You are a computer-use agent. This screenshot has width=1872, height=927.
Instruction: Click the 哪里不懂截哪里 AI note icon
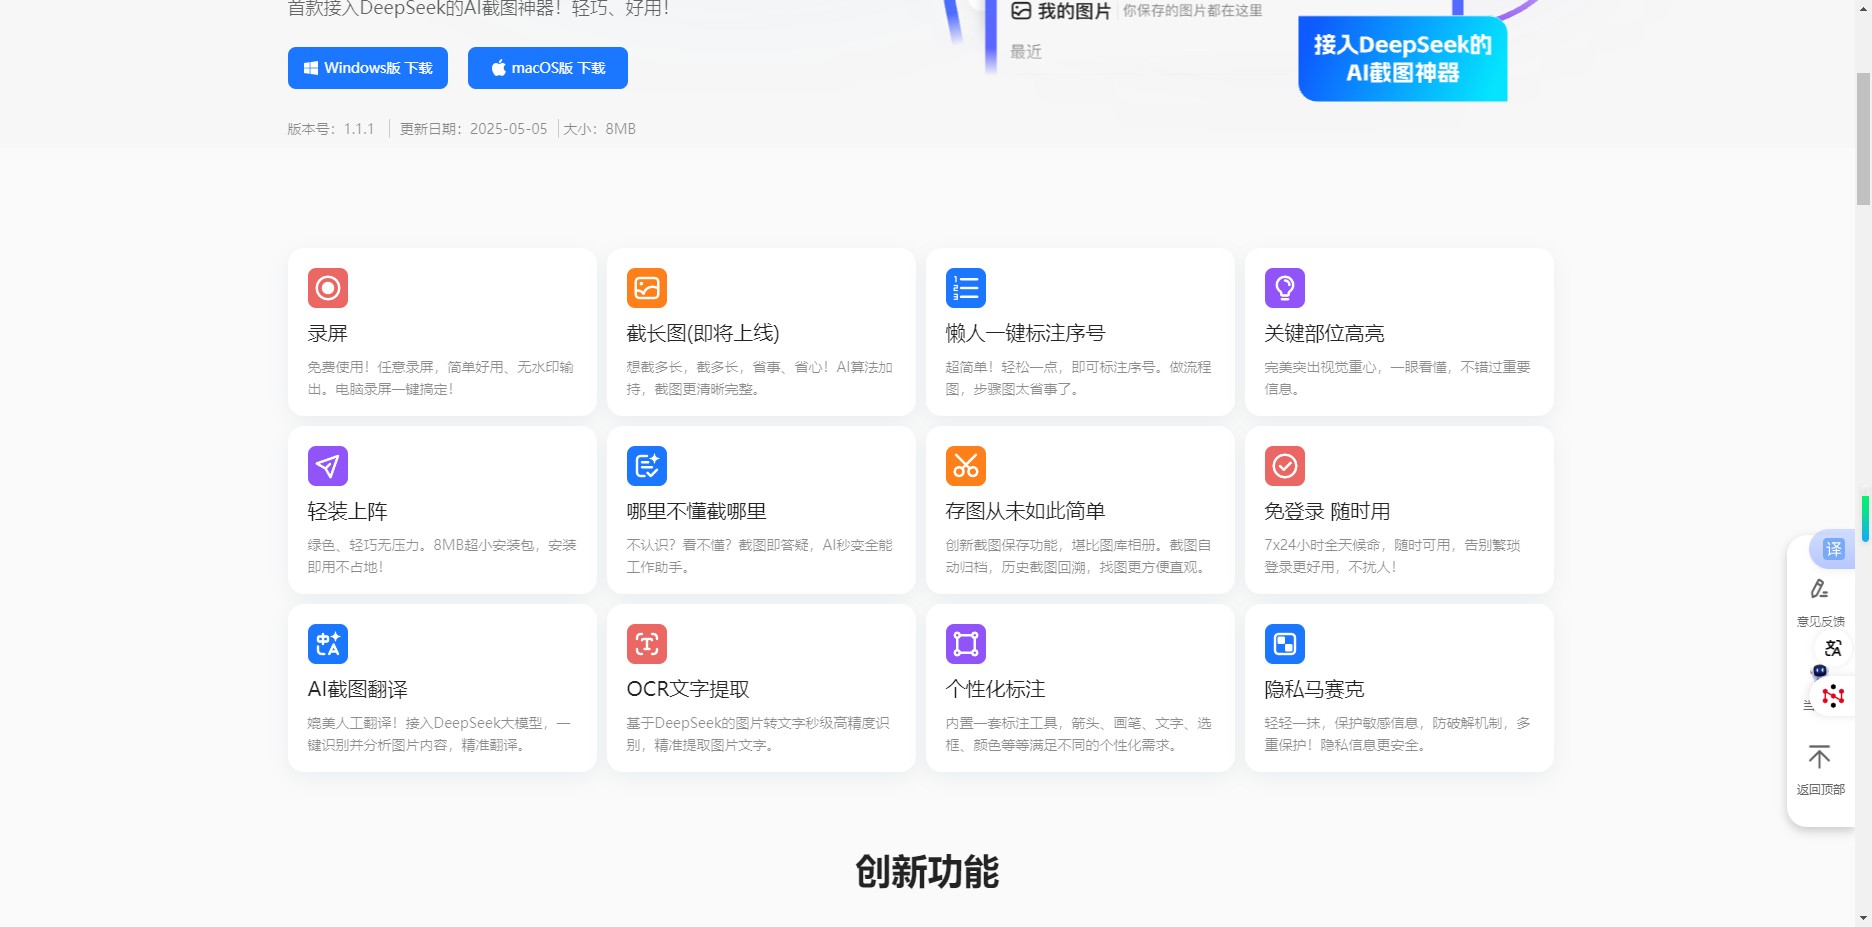[646, 466]
